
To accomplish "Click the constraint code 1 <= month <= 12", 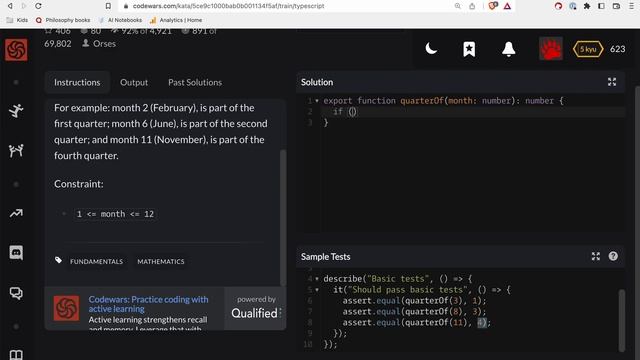I will (116, 214).
